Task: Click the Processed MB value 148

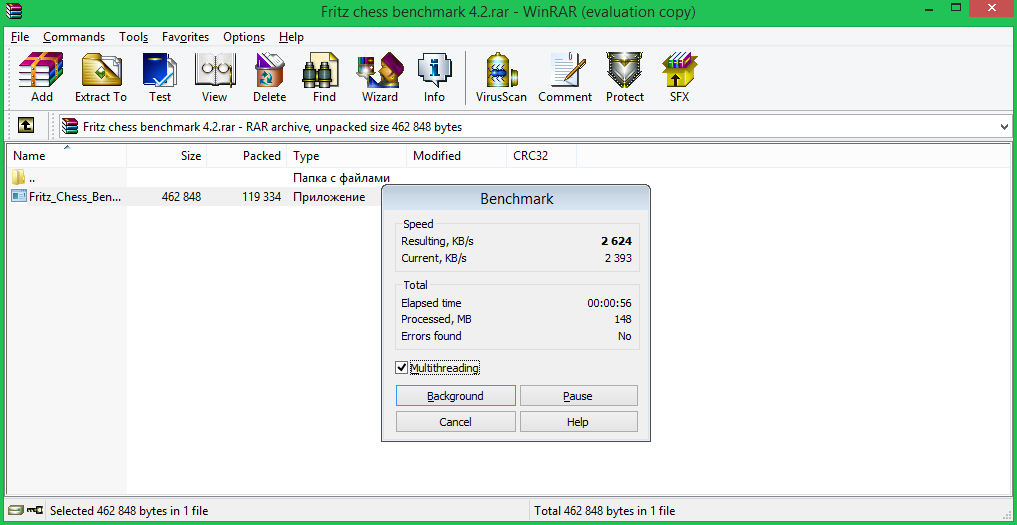Action: [x=623, y=319]
